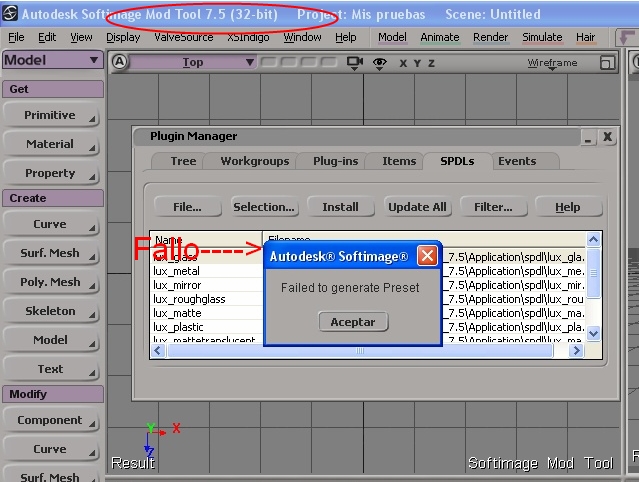Screen dimensions: 639x482
Task: Open the Help menu in menu bar
Action: tap(346, 37)
